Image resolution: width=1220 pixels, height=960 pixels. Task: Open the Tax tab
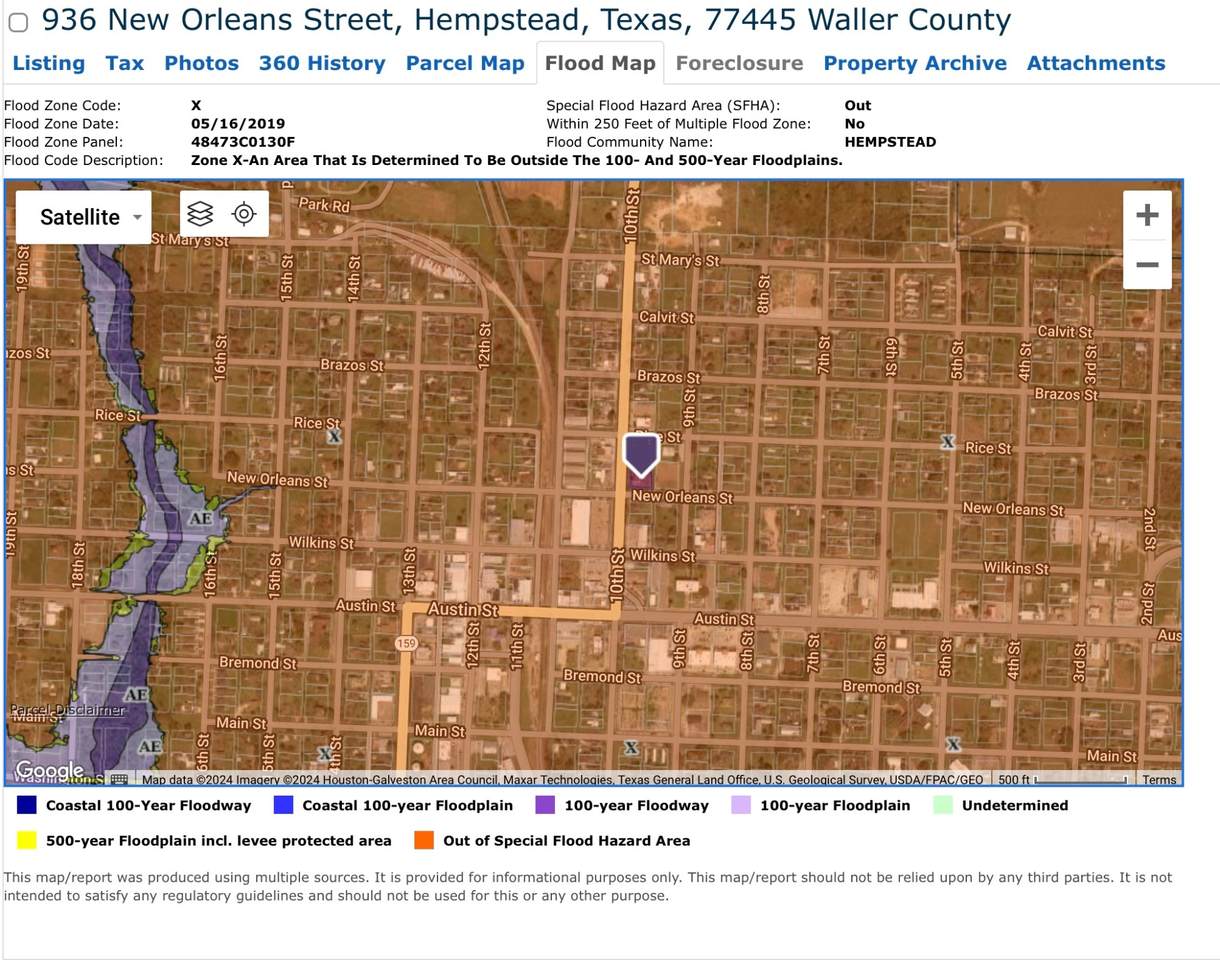point(124,63)
